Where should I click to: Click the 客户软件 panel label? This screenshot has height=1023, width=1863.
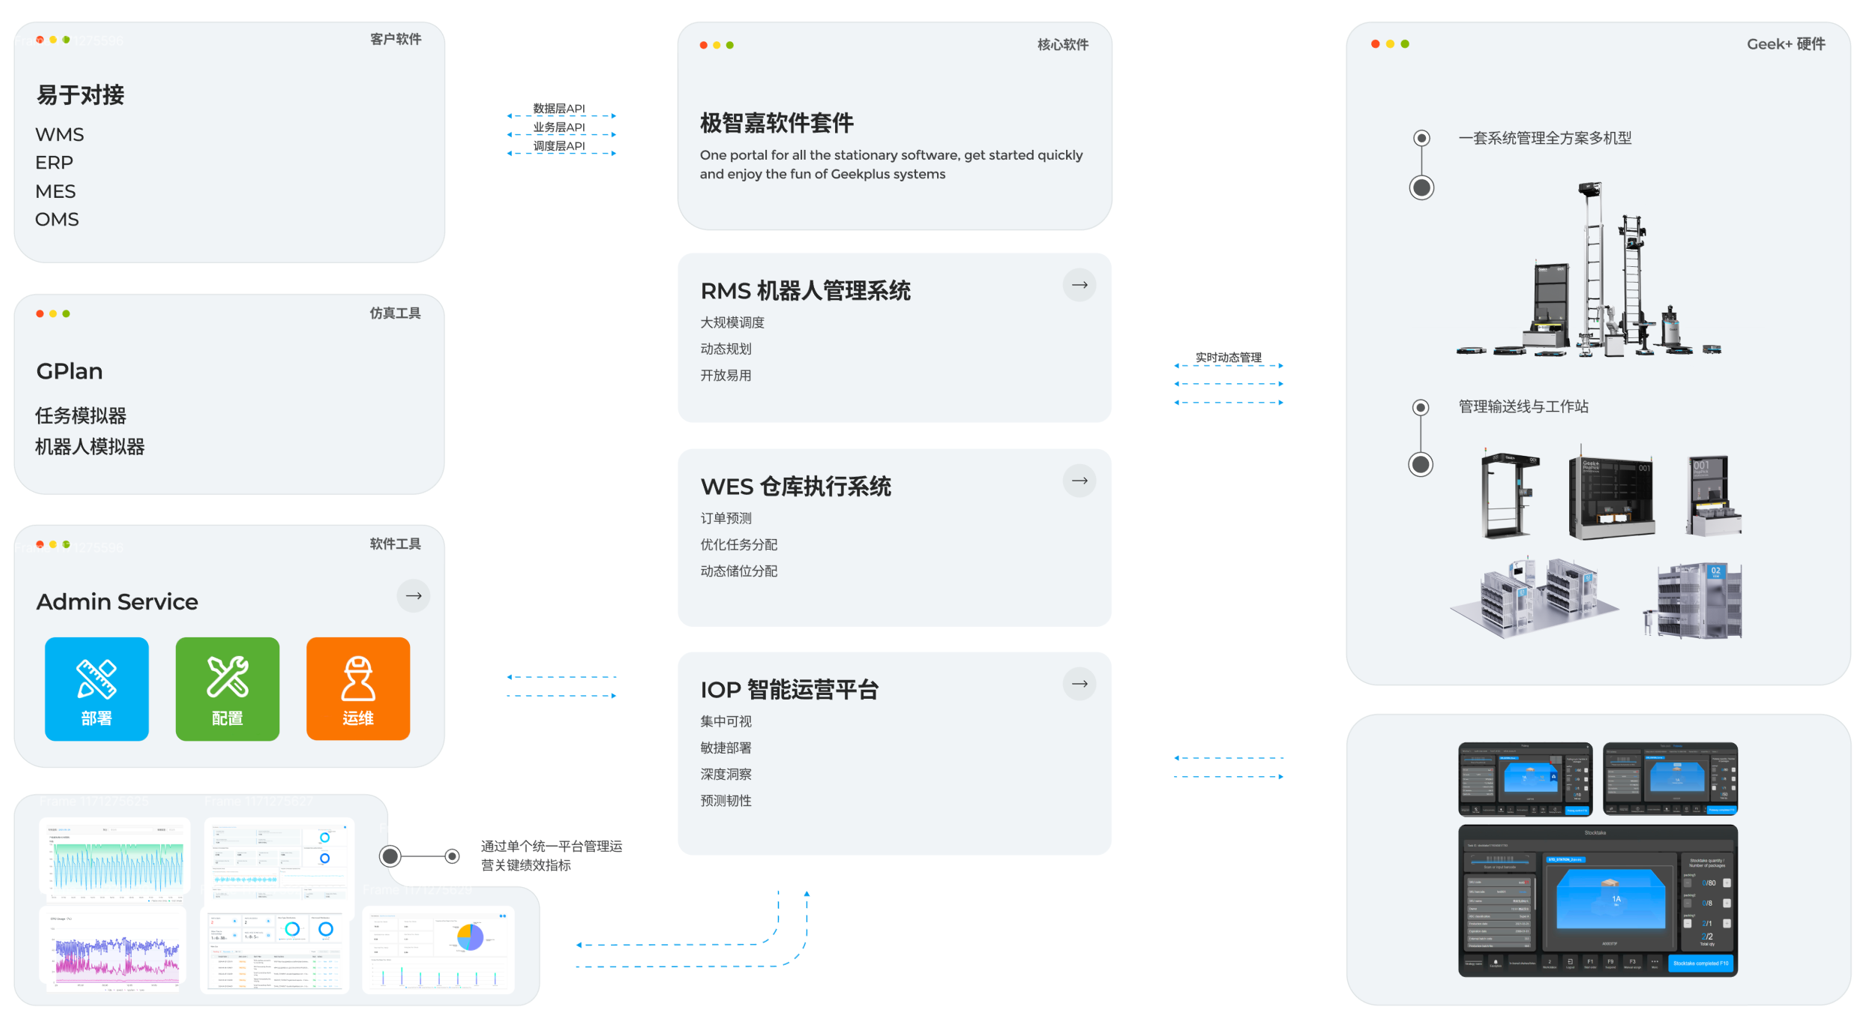pyautogui.click(x=395, y=39)
